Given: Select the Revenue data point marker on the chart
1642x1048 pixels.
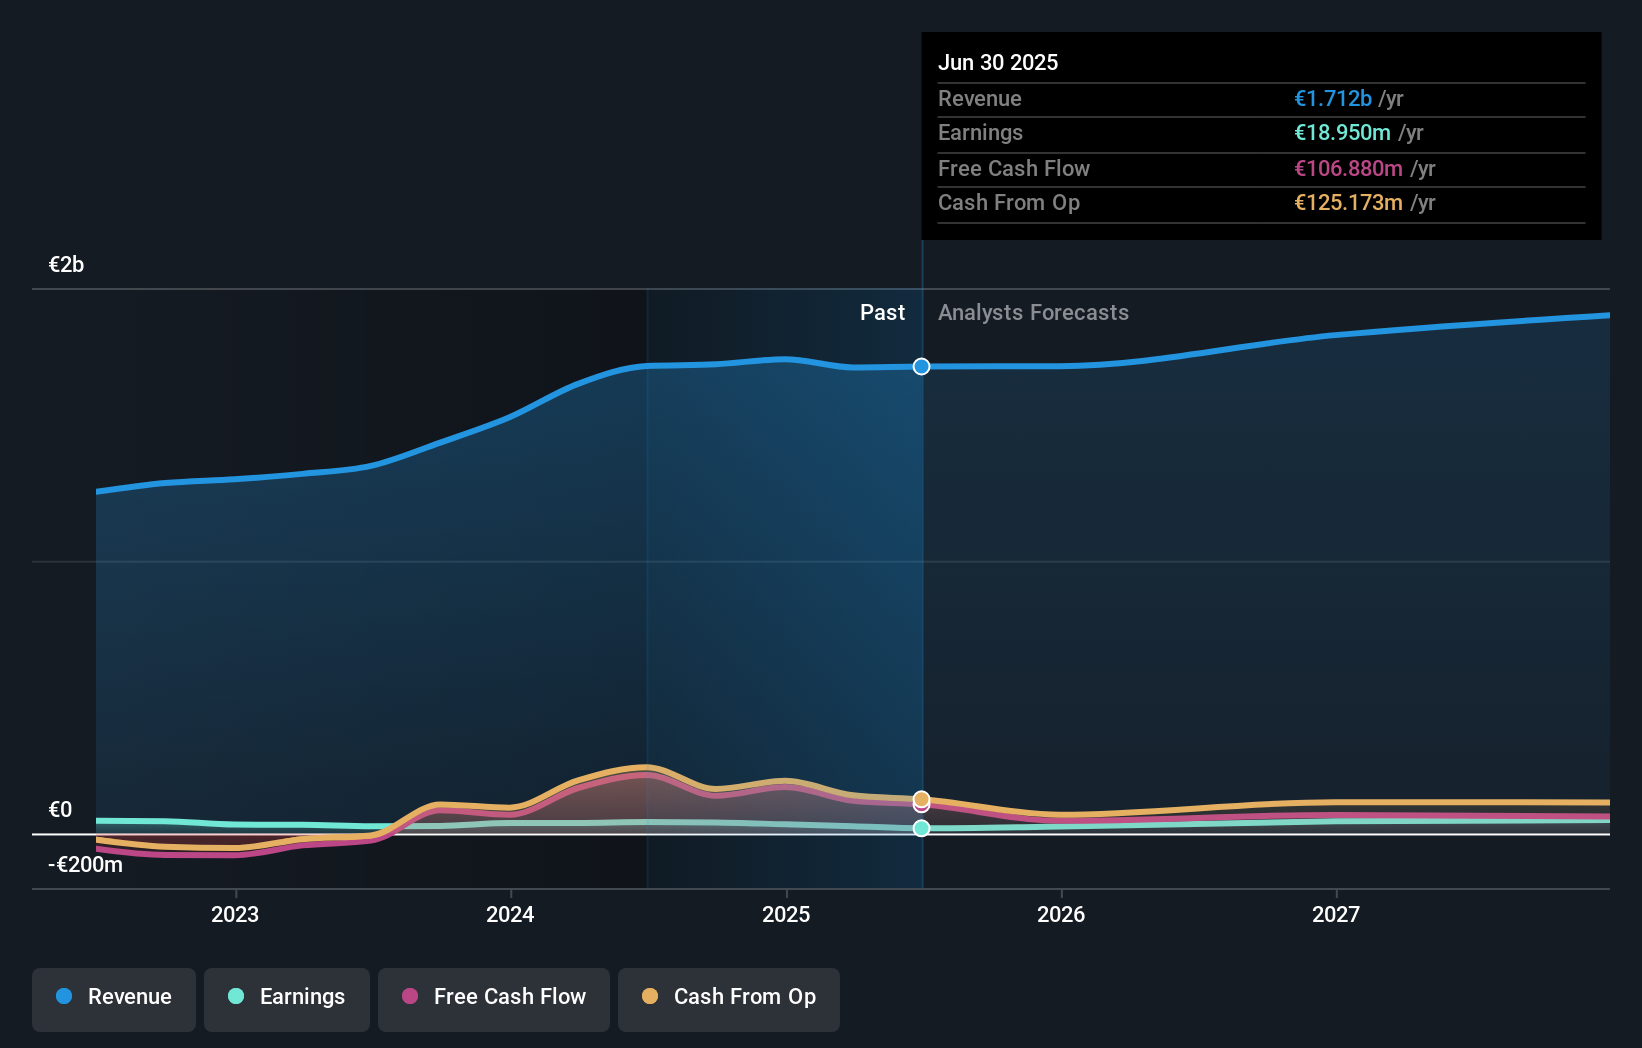Looking at the screenshot, I should coord(920,366).
